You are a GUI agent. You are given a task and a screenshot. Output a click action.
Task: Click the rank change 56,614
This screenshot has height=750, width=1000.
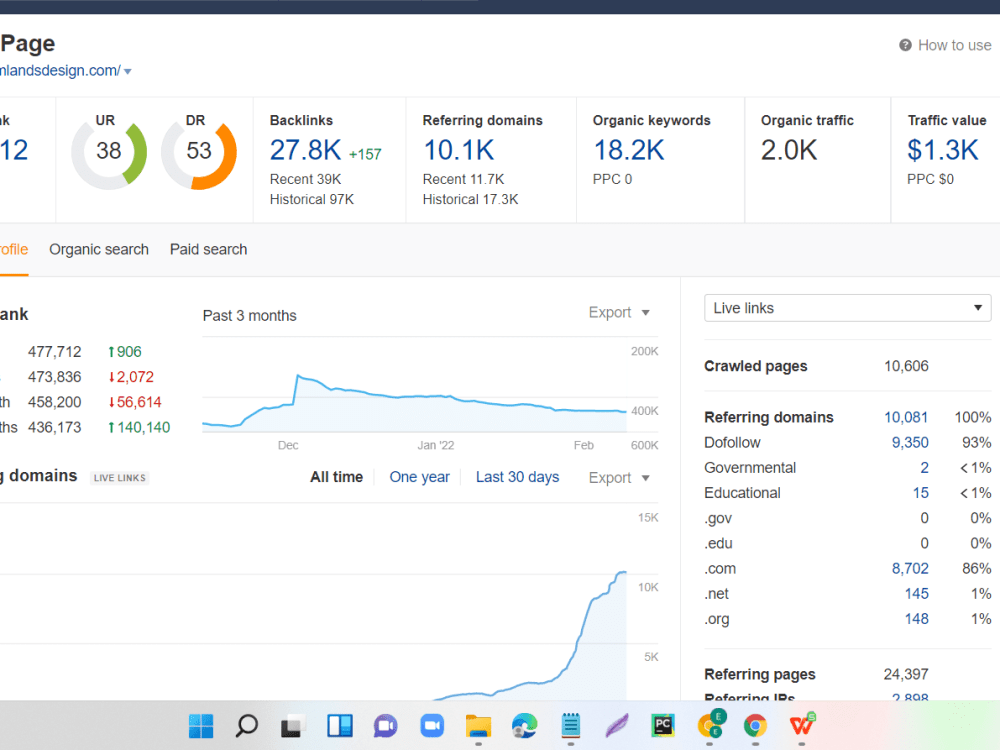[x=135, y=402]
